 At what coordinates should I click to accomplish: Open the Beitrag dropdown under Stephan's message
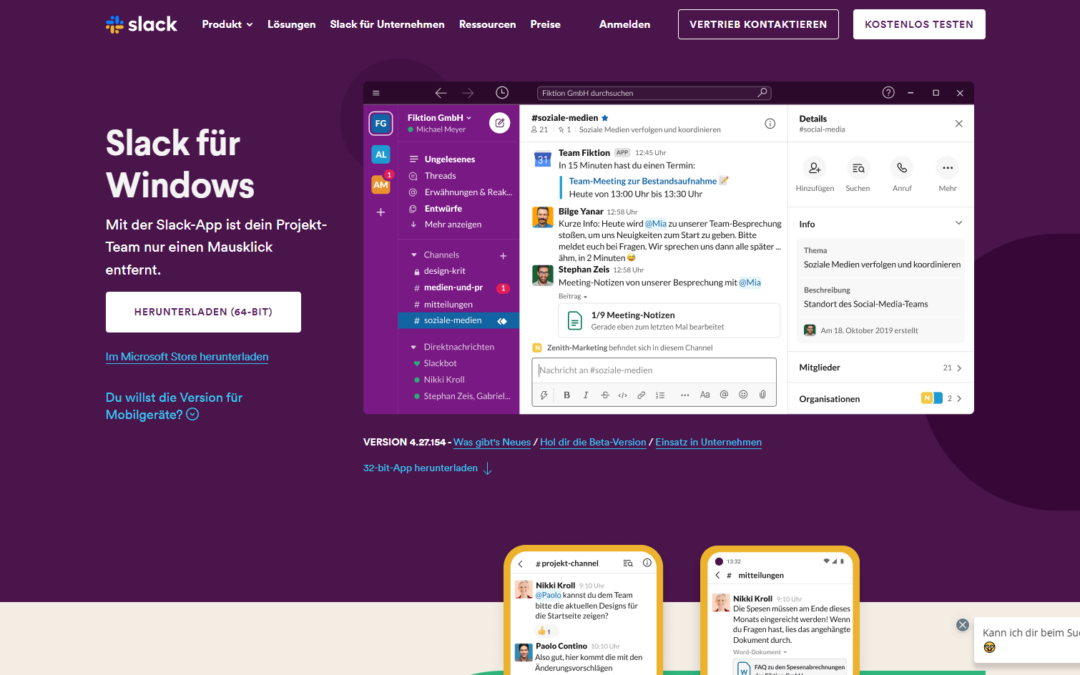pyautogui.click(x=572, y=296)
